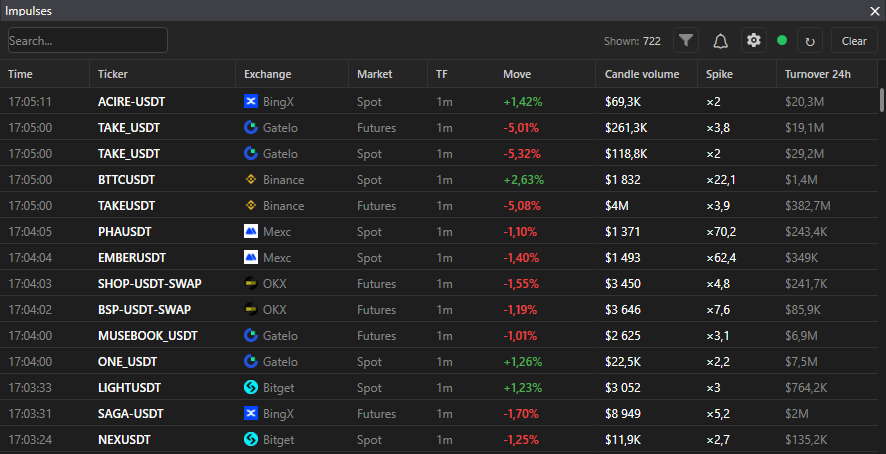886x454 pixels.
Task: Click the bell notifications icon
Action: (720, 41)
